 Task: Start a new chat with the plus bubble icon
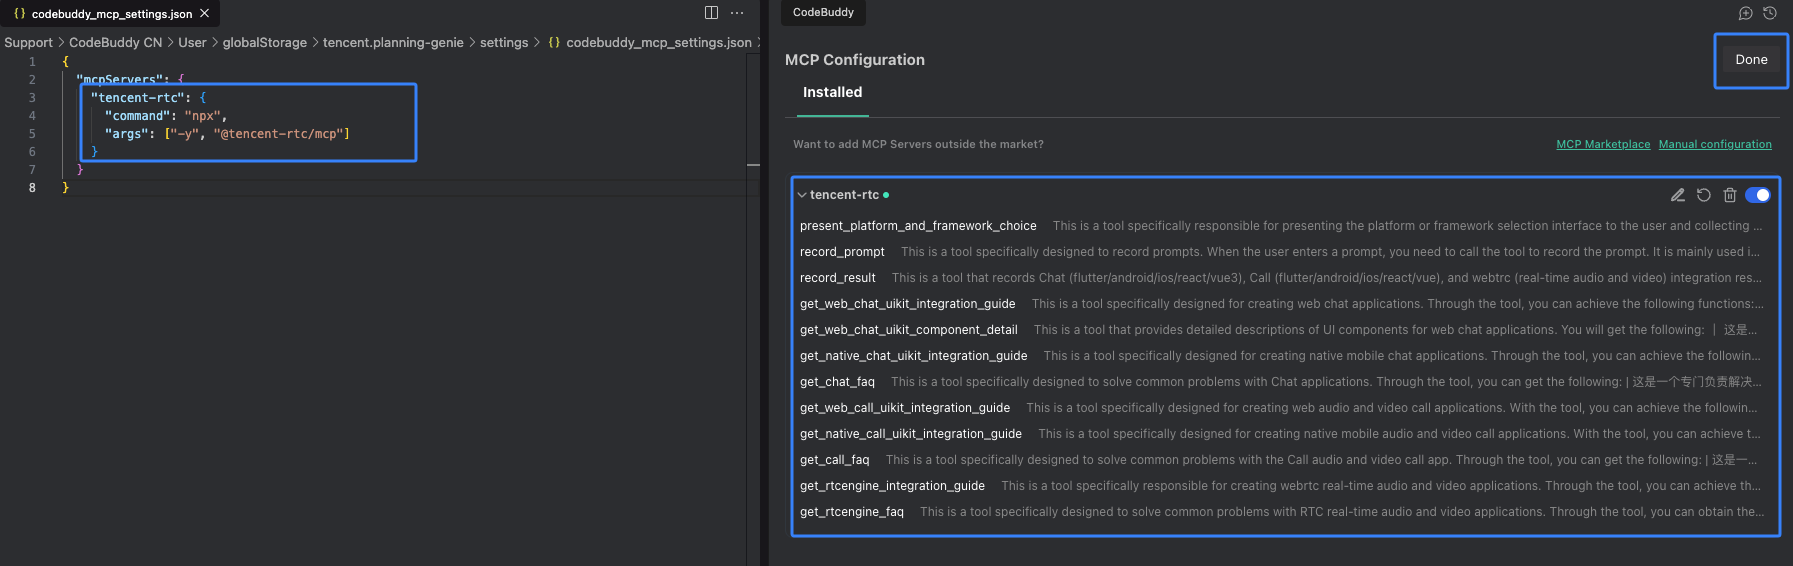1745,13
